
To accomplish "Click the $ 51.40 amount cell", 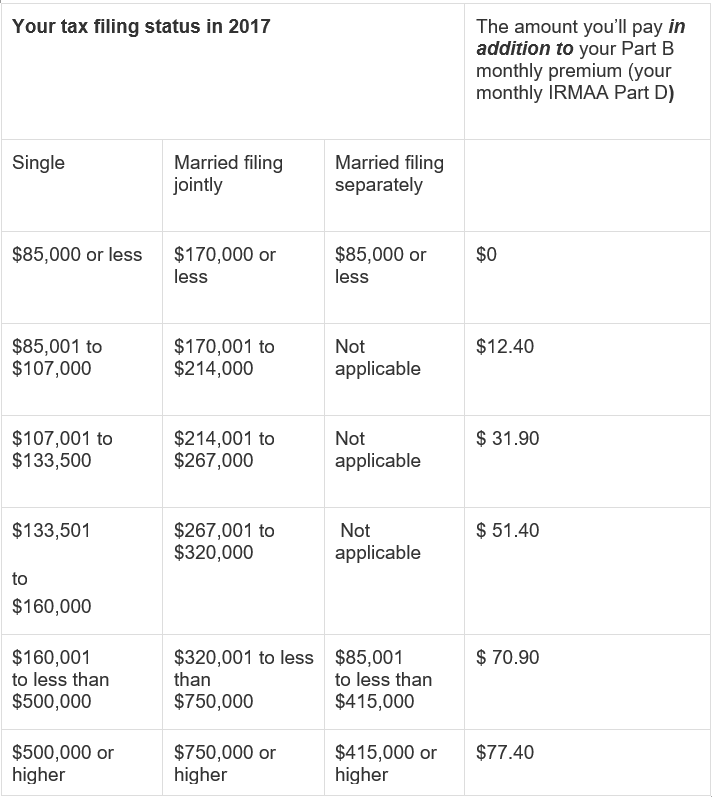I will (x=508, y=531).
